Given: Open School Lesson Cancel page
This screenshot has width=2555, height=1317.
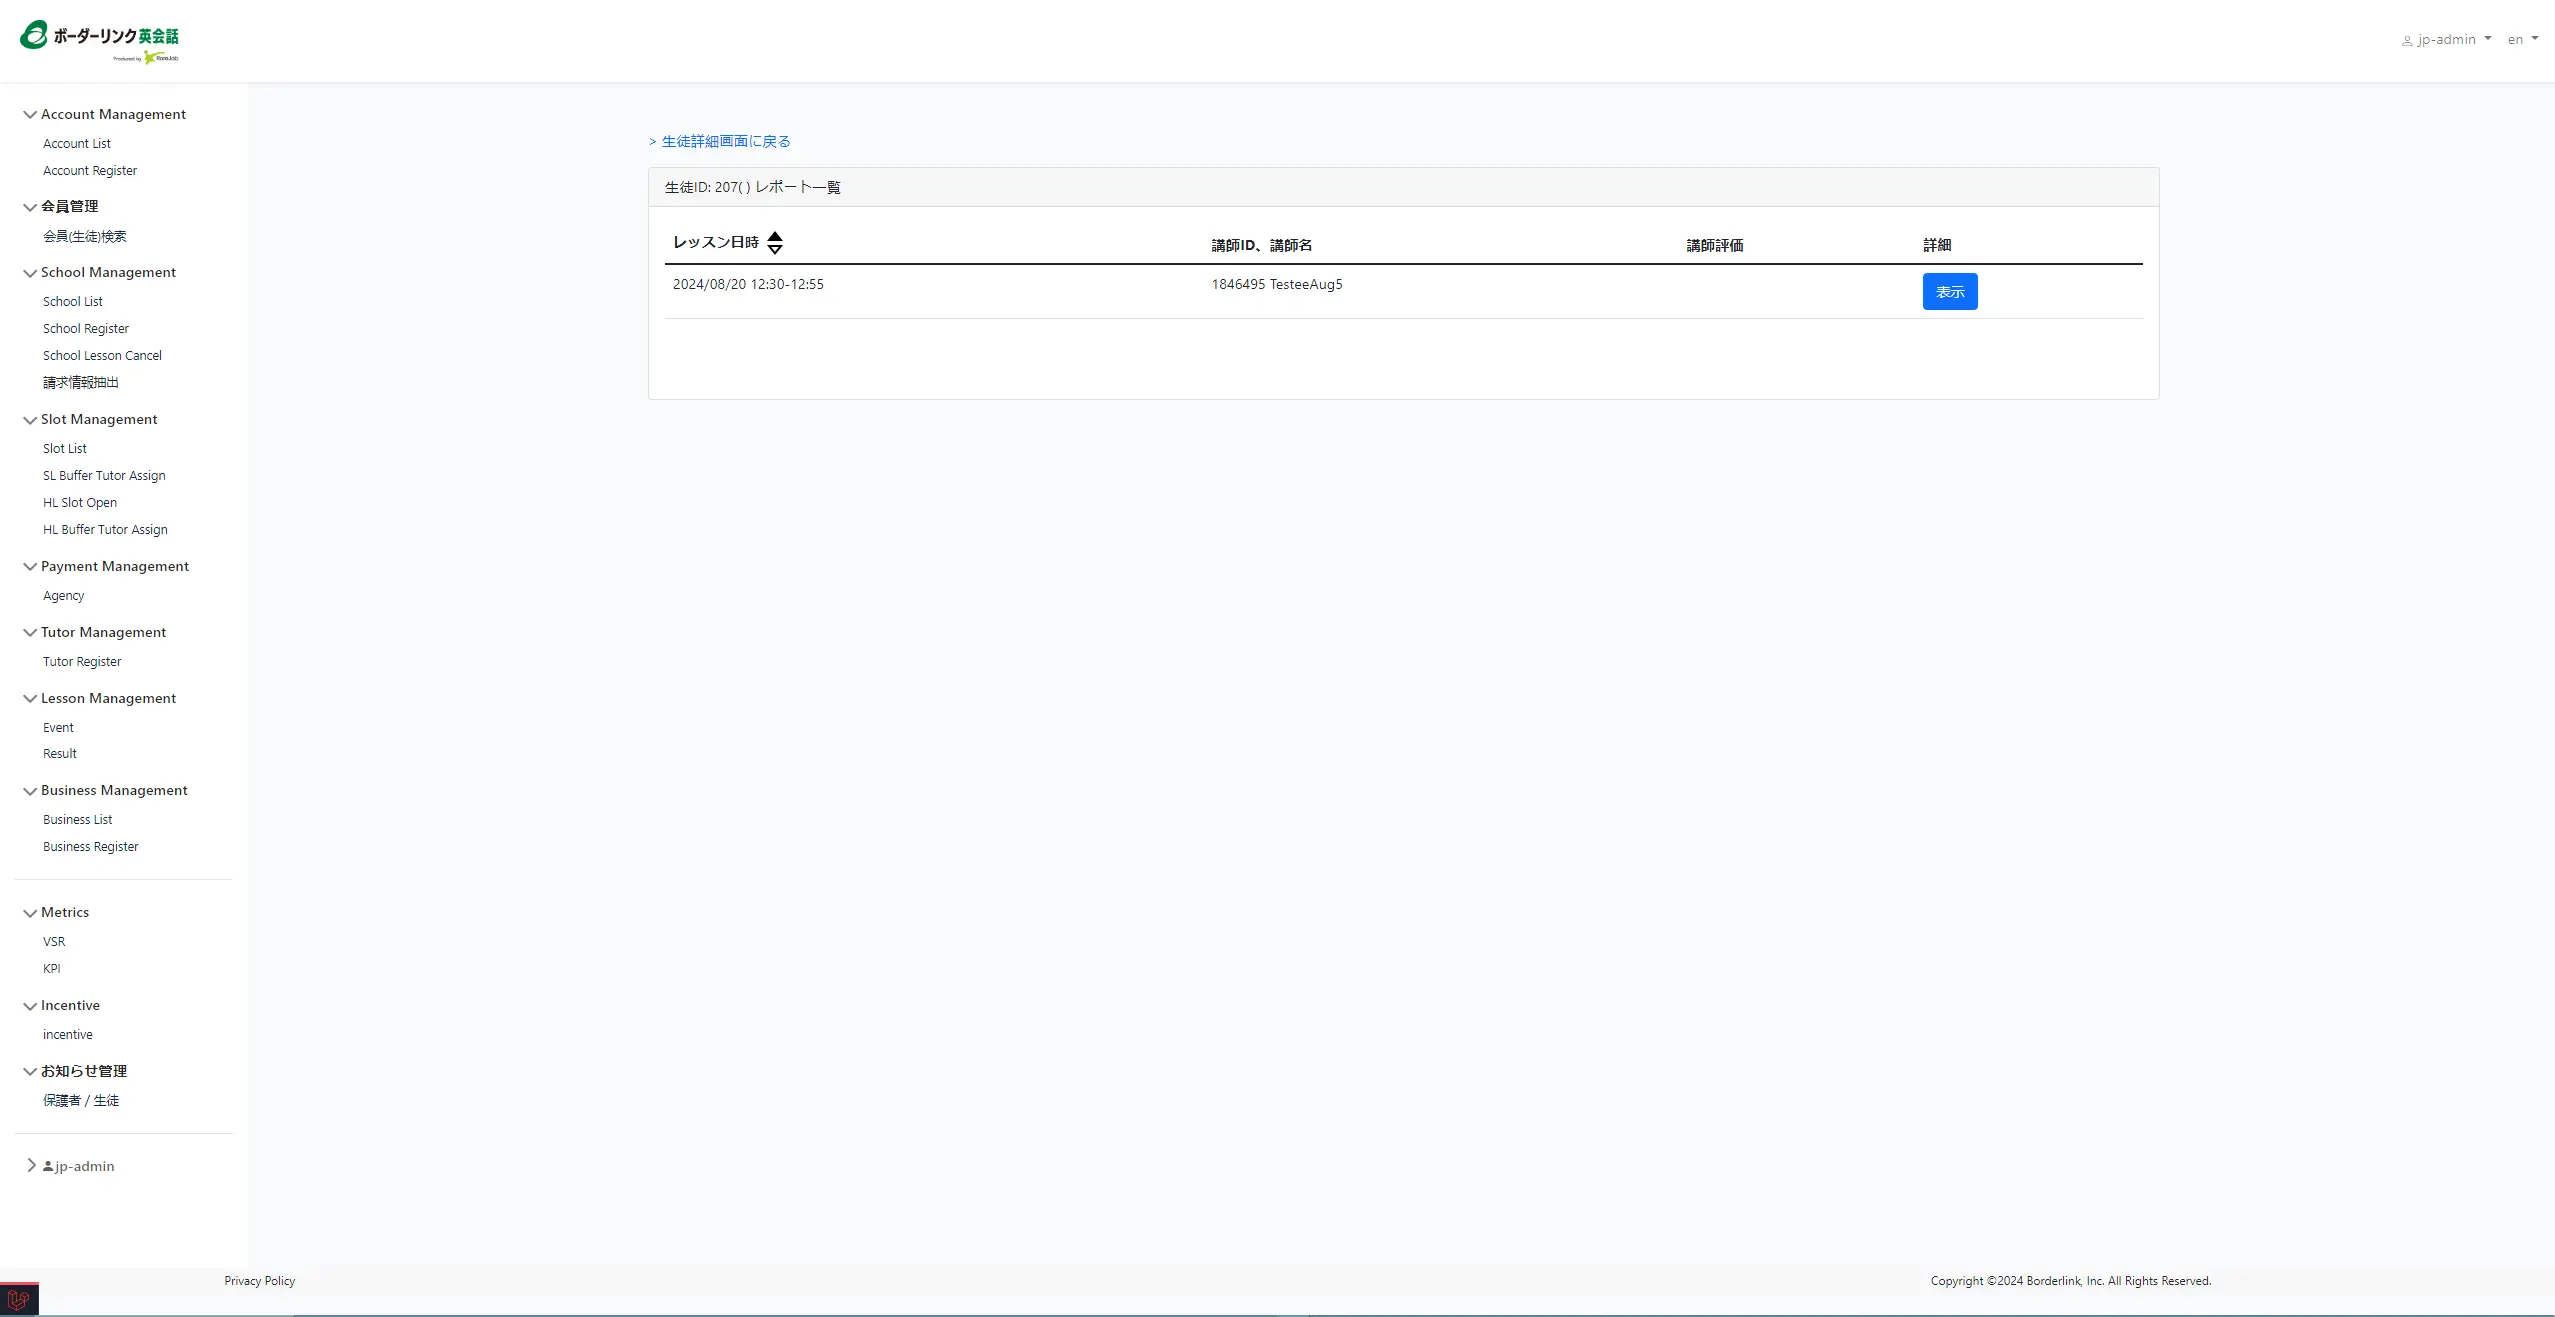Looking at the screenshot, I should click(x=102, y=356).
